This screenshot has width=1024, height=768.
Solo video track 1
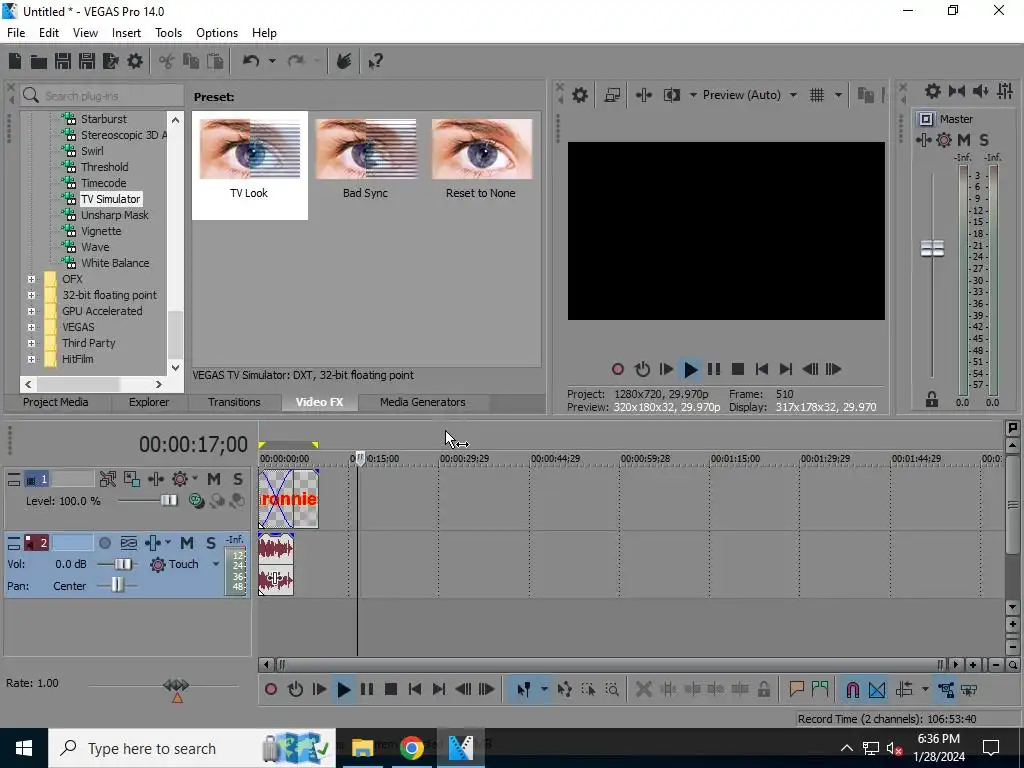238,479
